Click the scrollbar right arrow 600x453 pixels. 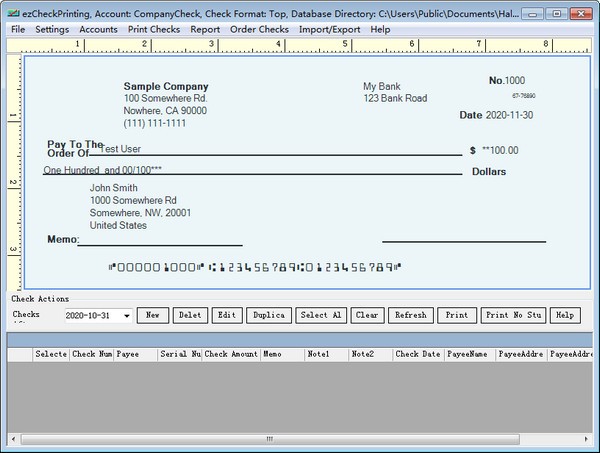pyautogui.click(x=586, y=439)
